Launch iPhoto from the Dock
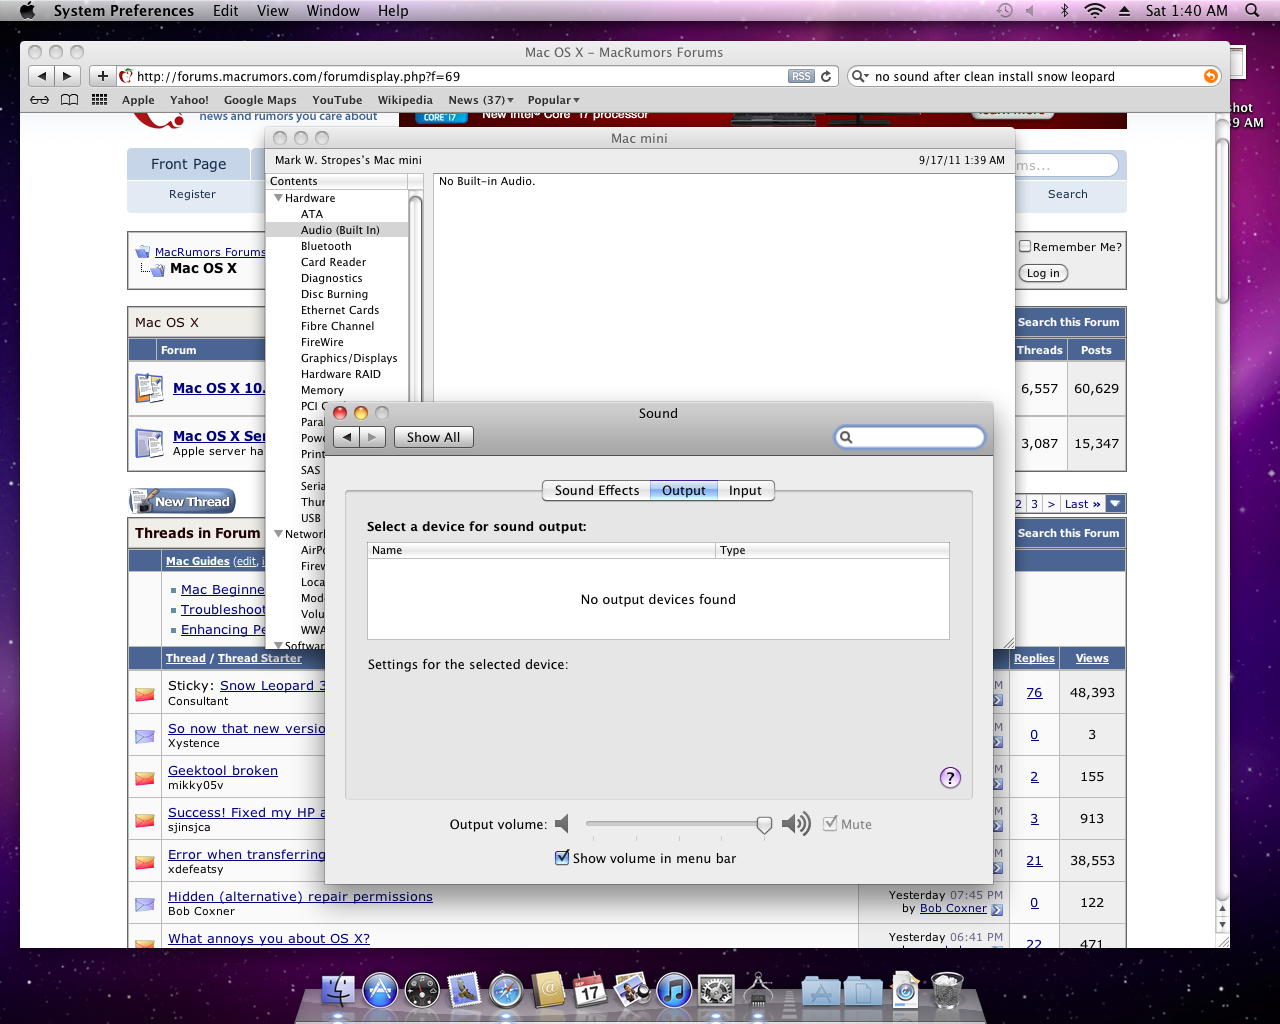The width and height of the screenshot is (1280, 1024). coord(632,991)
